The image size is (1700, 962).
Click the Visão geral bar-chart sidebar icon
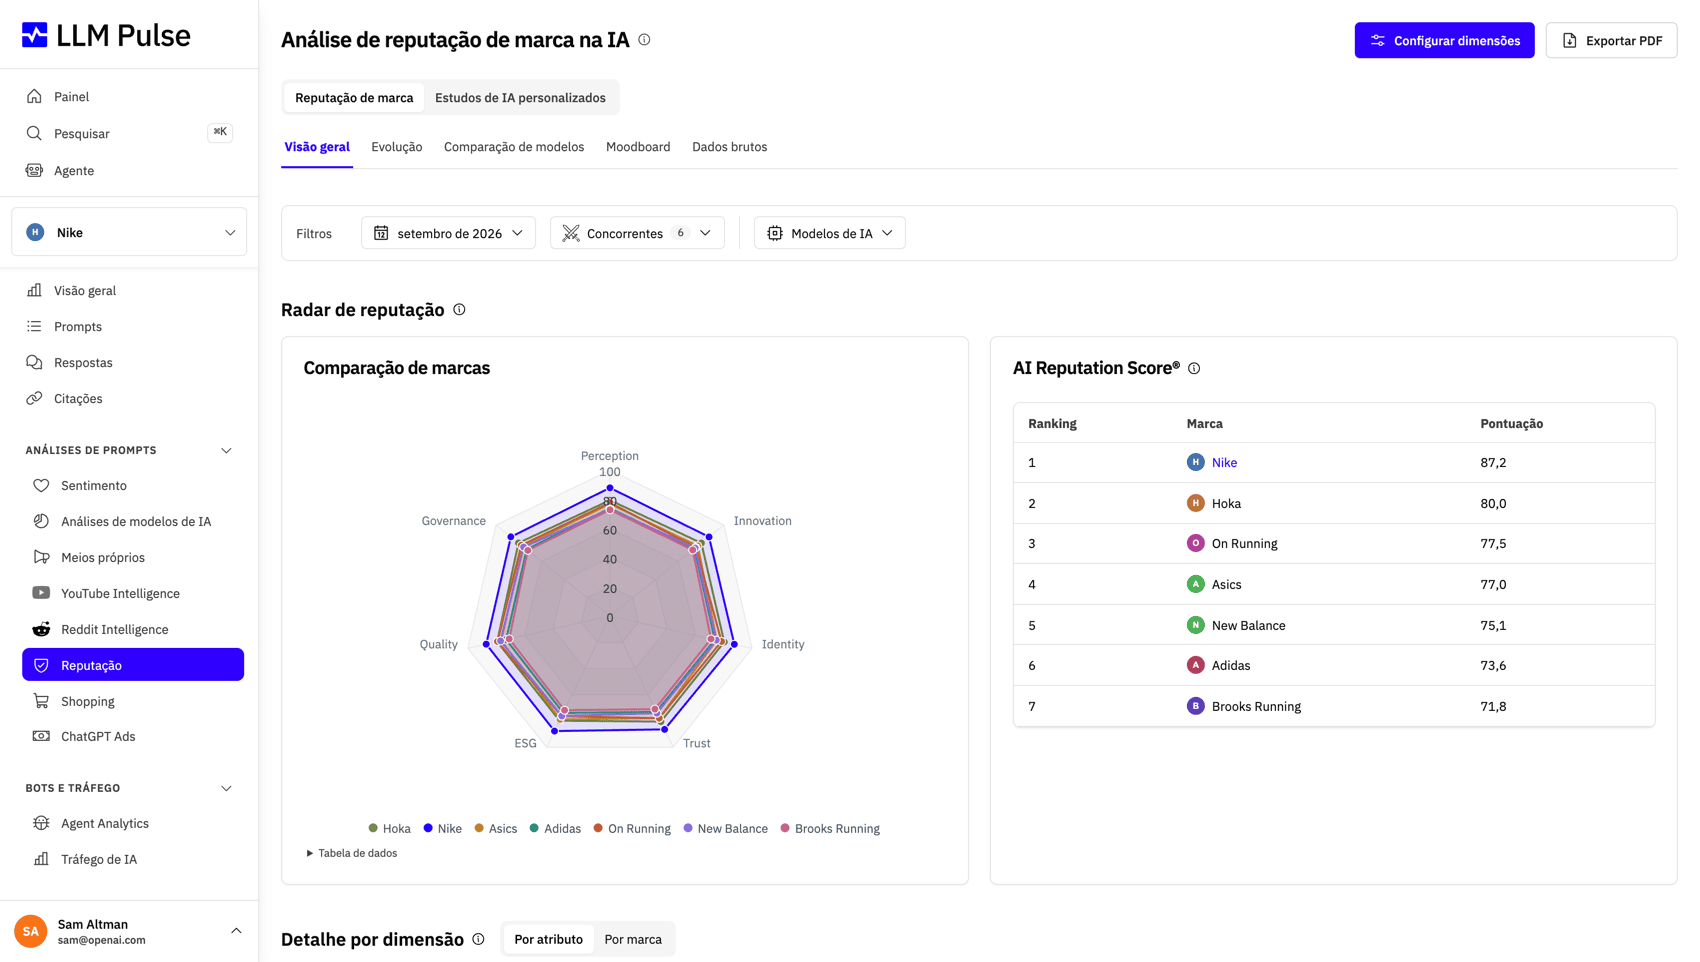click(34, 290)
